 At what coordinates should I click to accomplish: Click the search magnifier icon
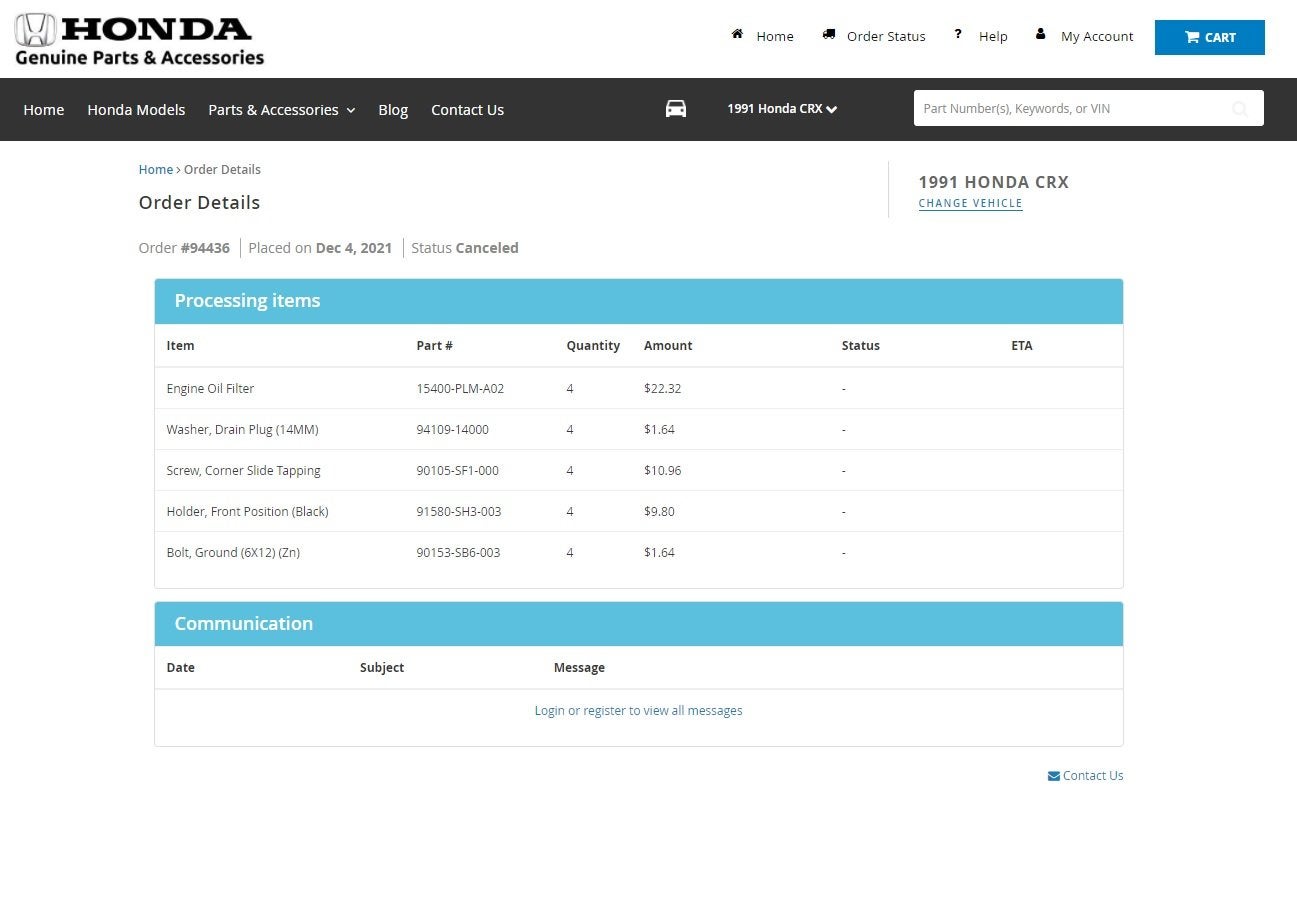pyautogui.click(x=1240, y=109)
